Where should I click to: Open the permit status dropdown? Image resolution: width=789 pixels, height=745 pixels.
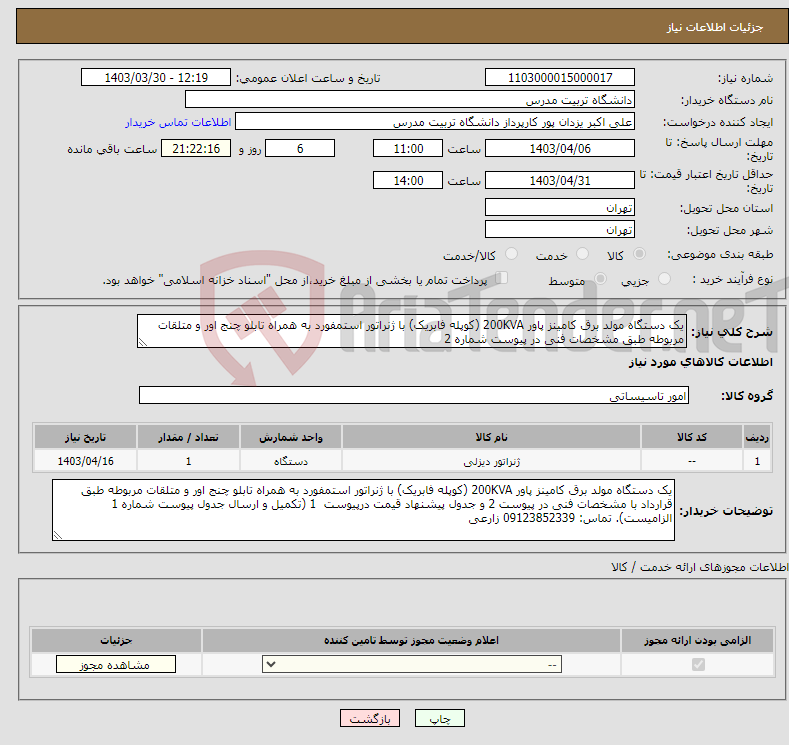(412, 665)
